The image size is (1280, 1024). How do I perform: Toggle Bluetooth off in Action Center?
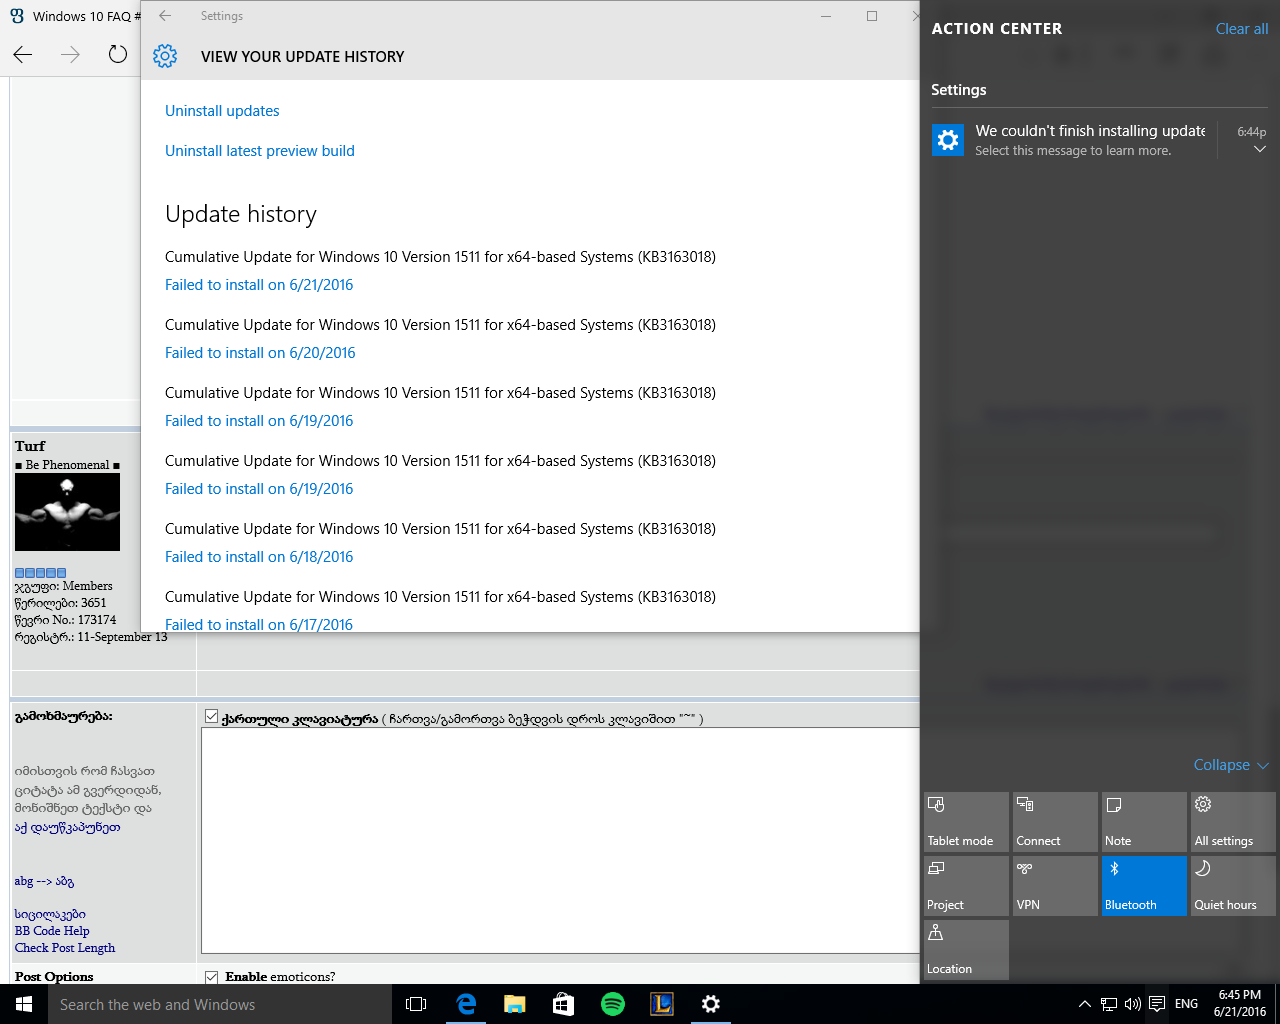1143,886
